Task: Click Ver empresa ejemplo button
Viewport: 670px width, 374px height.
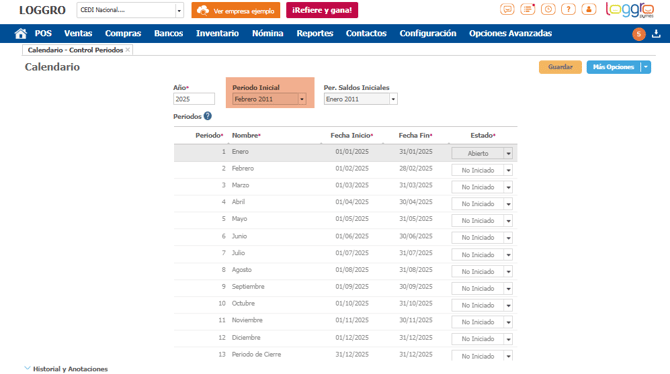Action: click(236, 10)
